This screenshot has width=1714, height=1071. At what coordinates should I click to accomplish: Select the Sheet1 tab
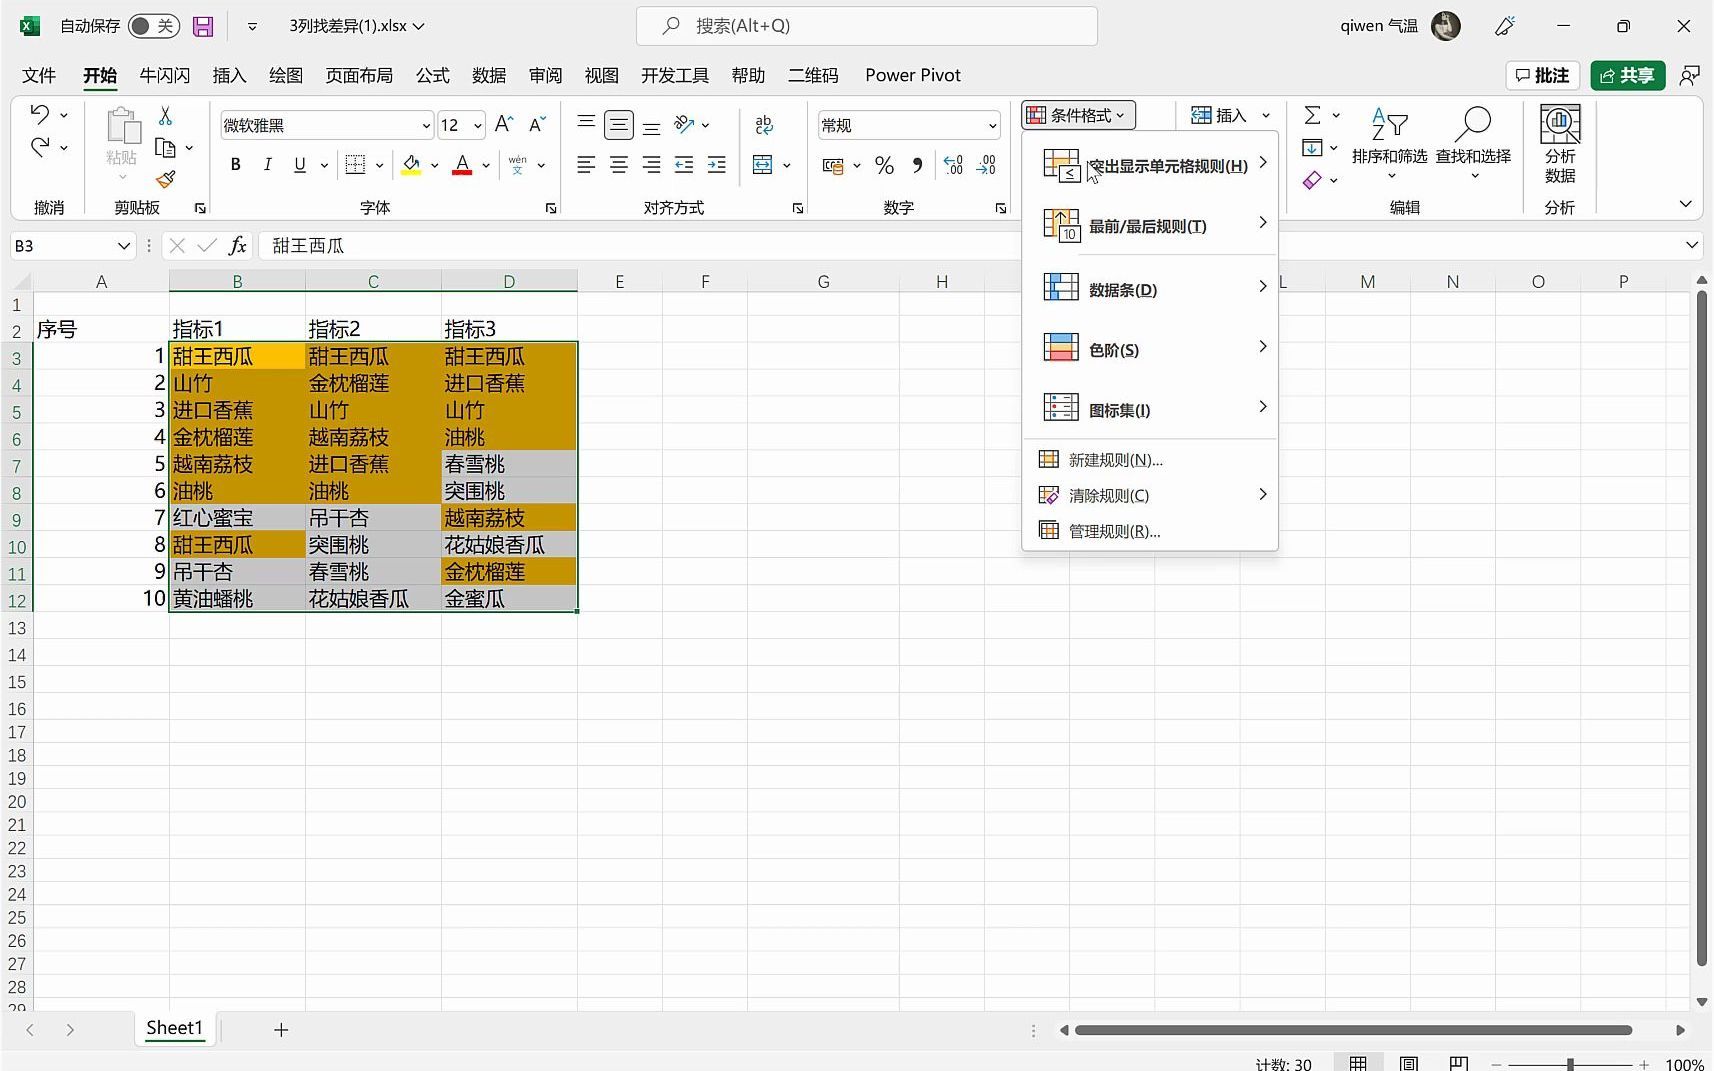(x=175, y=1028)
